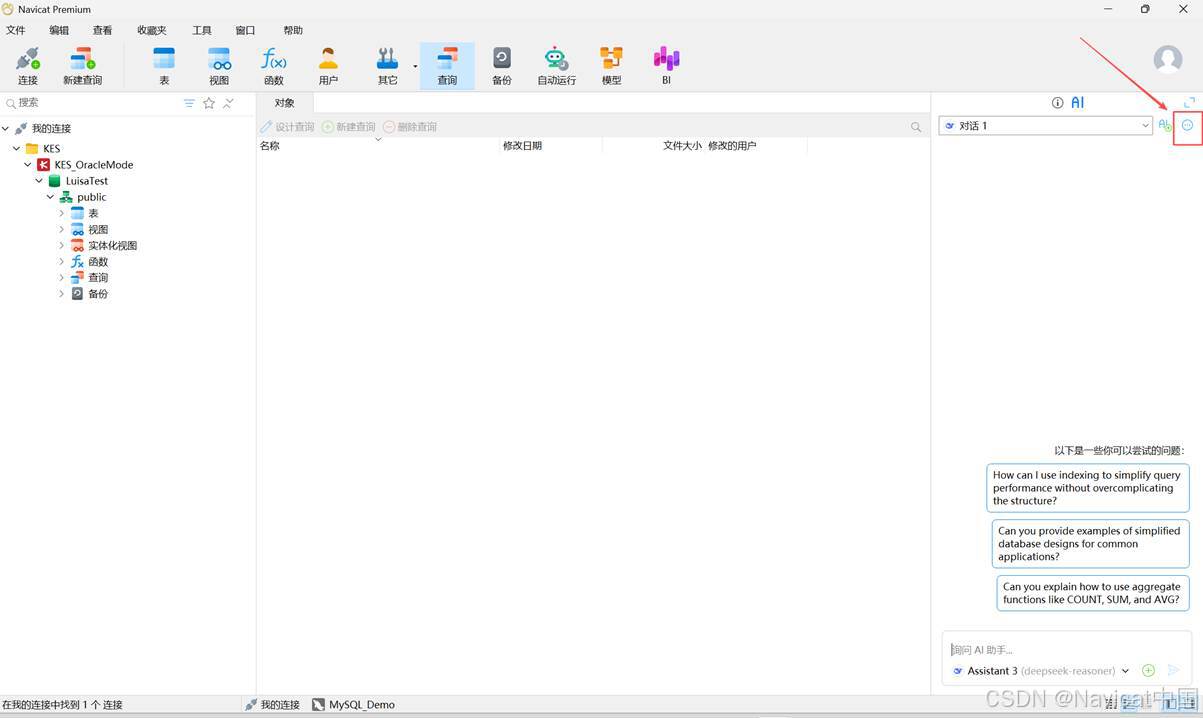The image size is (1203, 718).
Task: Open the 文件 menu
Action: click(16, 30)
